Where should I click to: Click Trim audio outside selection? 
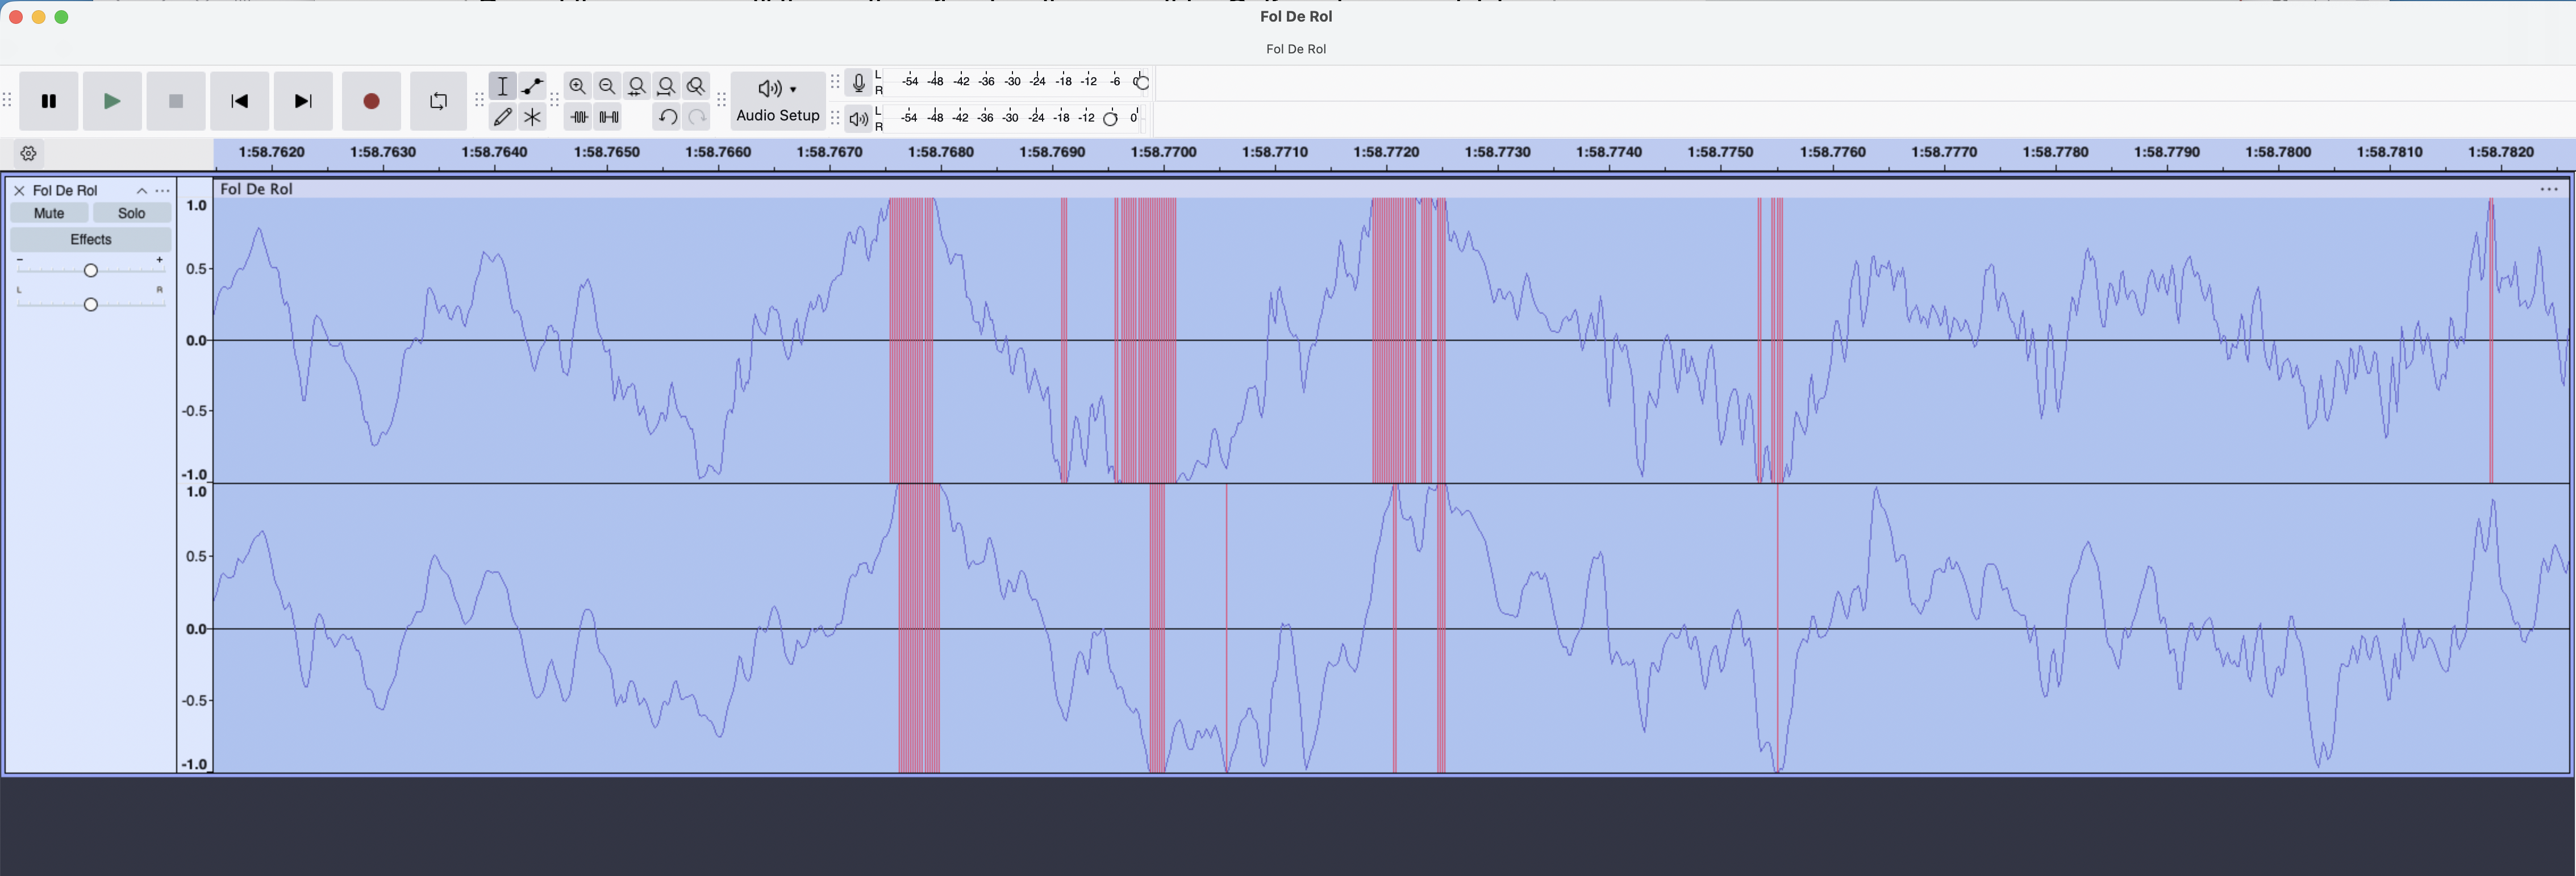coord(579,117)
